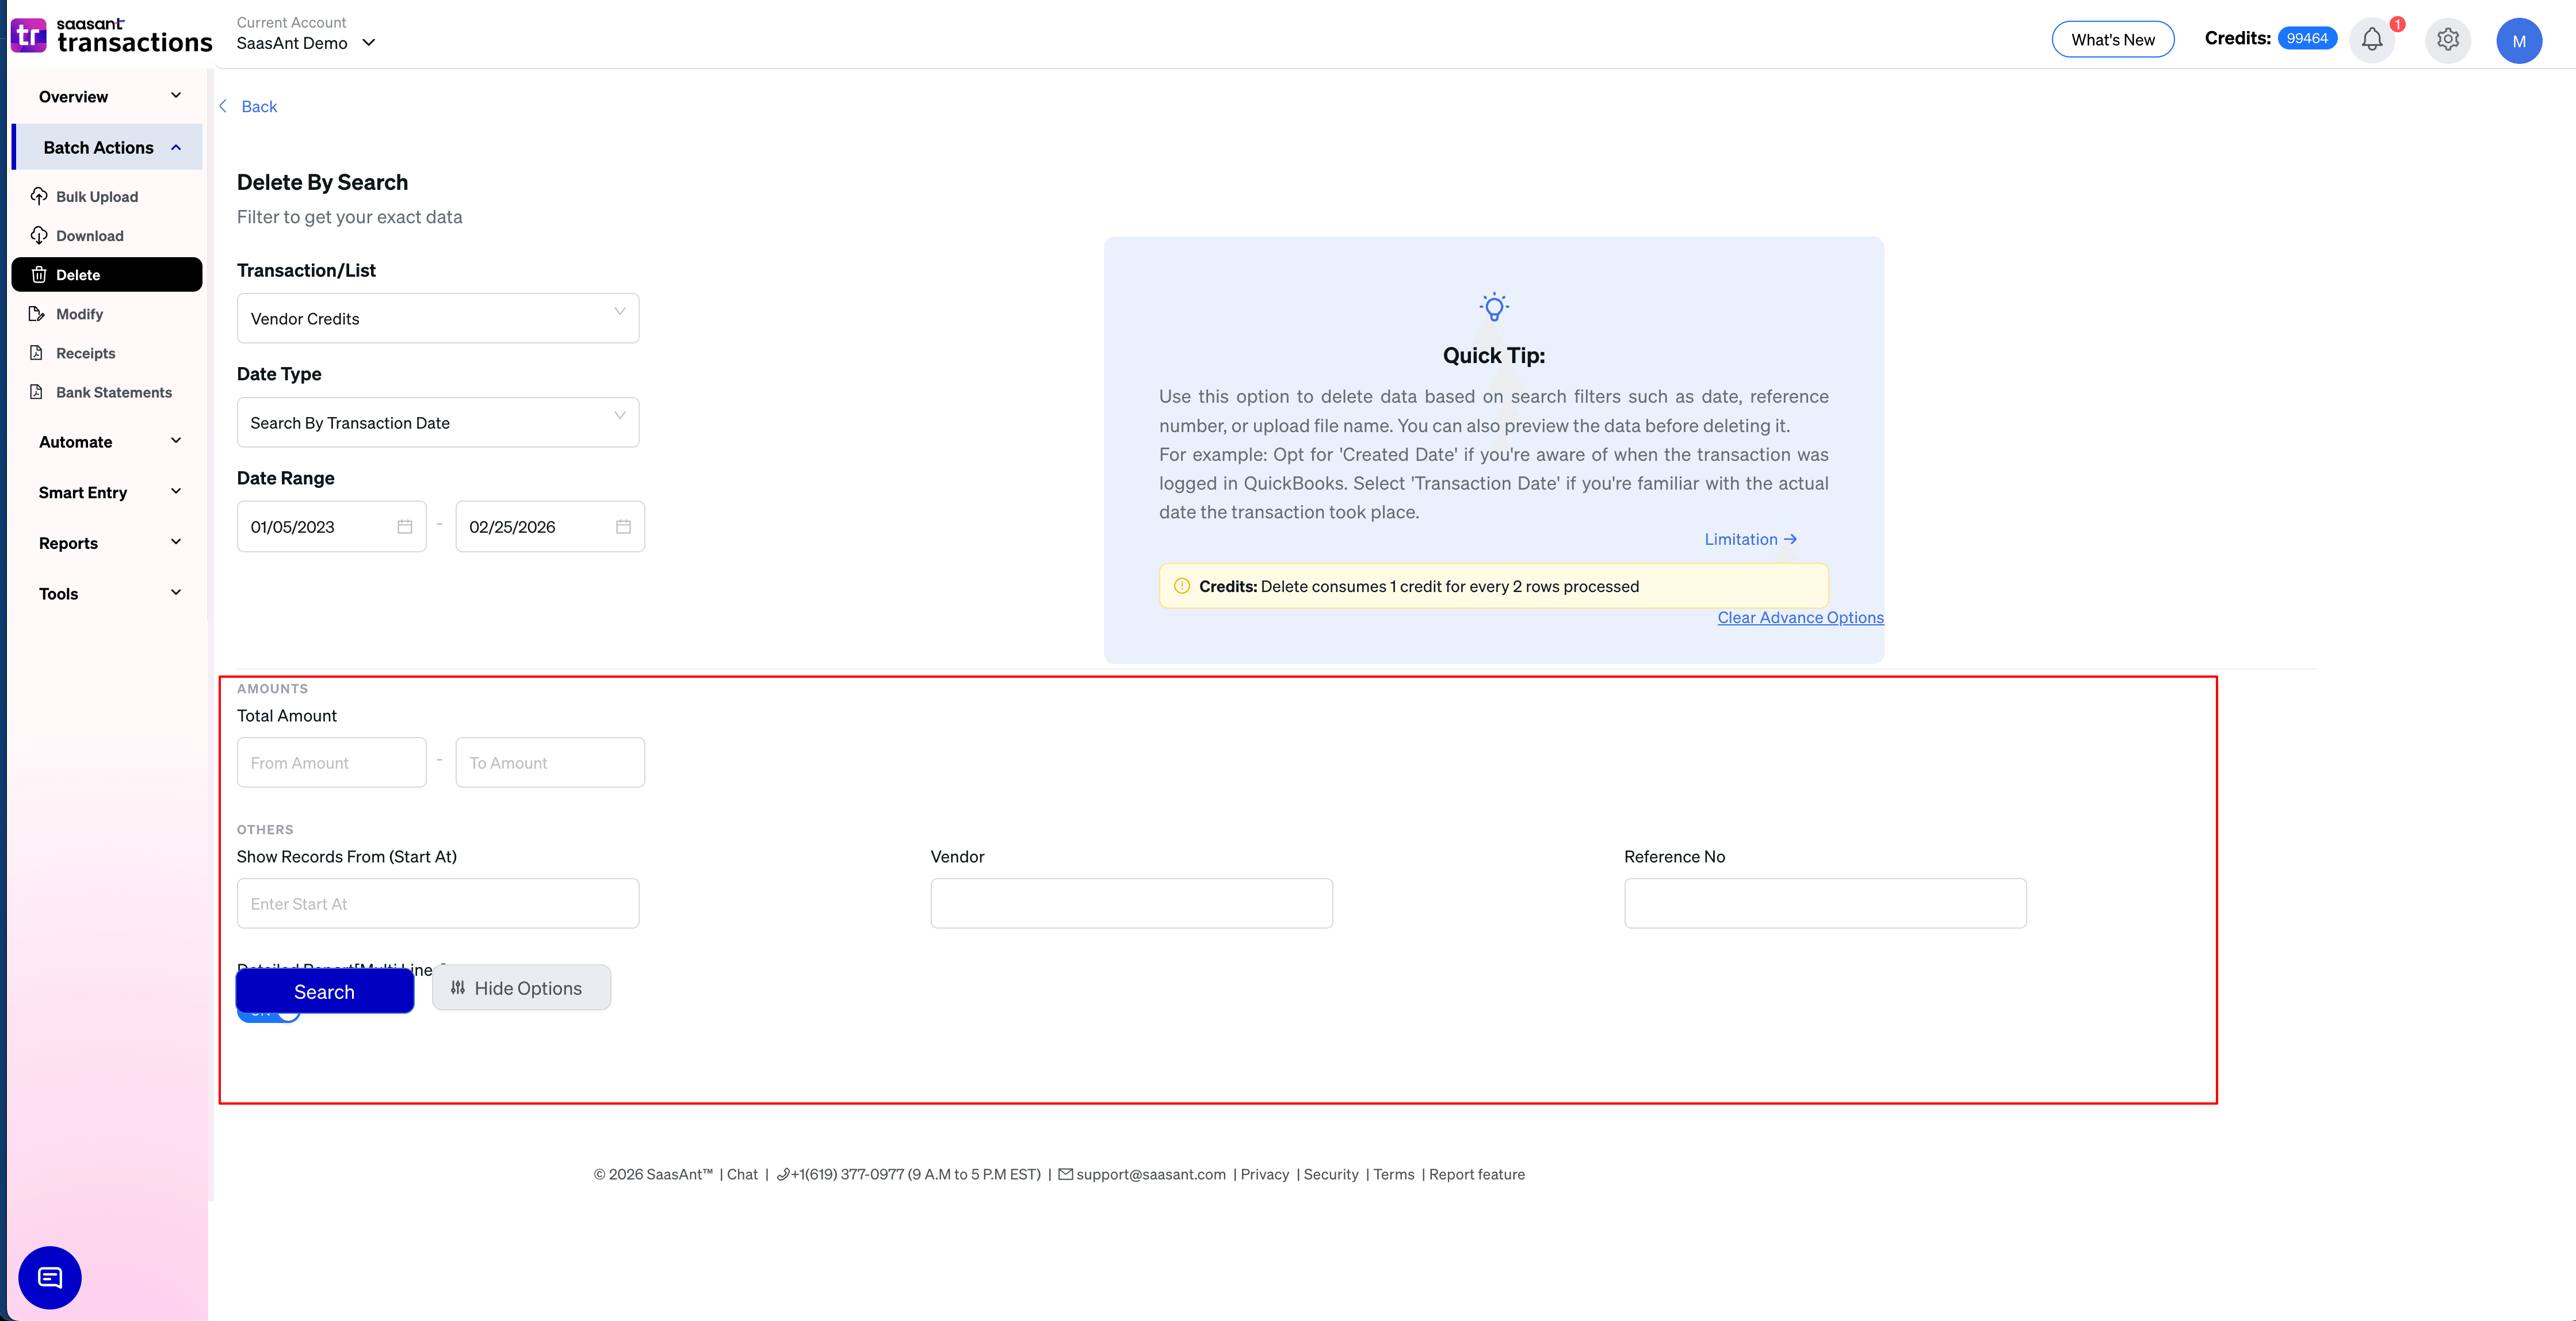Open the settings gear icon

2447,40
